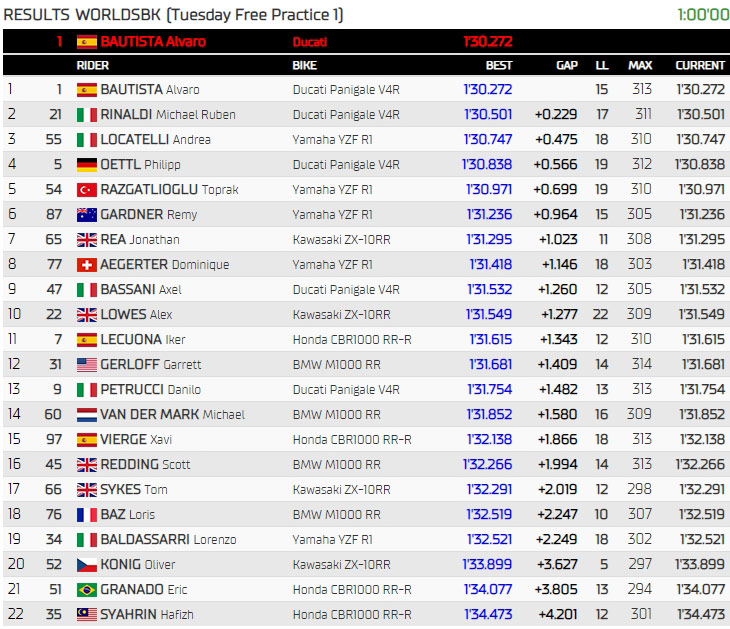
Task: Click the German flag next to OETTL Philipp
Action: pyautogui.click(x=86, y=165)
